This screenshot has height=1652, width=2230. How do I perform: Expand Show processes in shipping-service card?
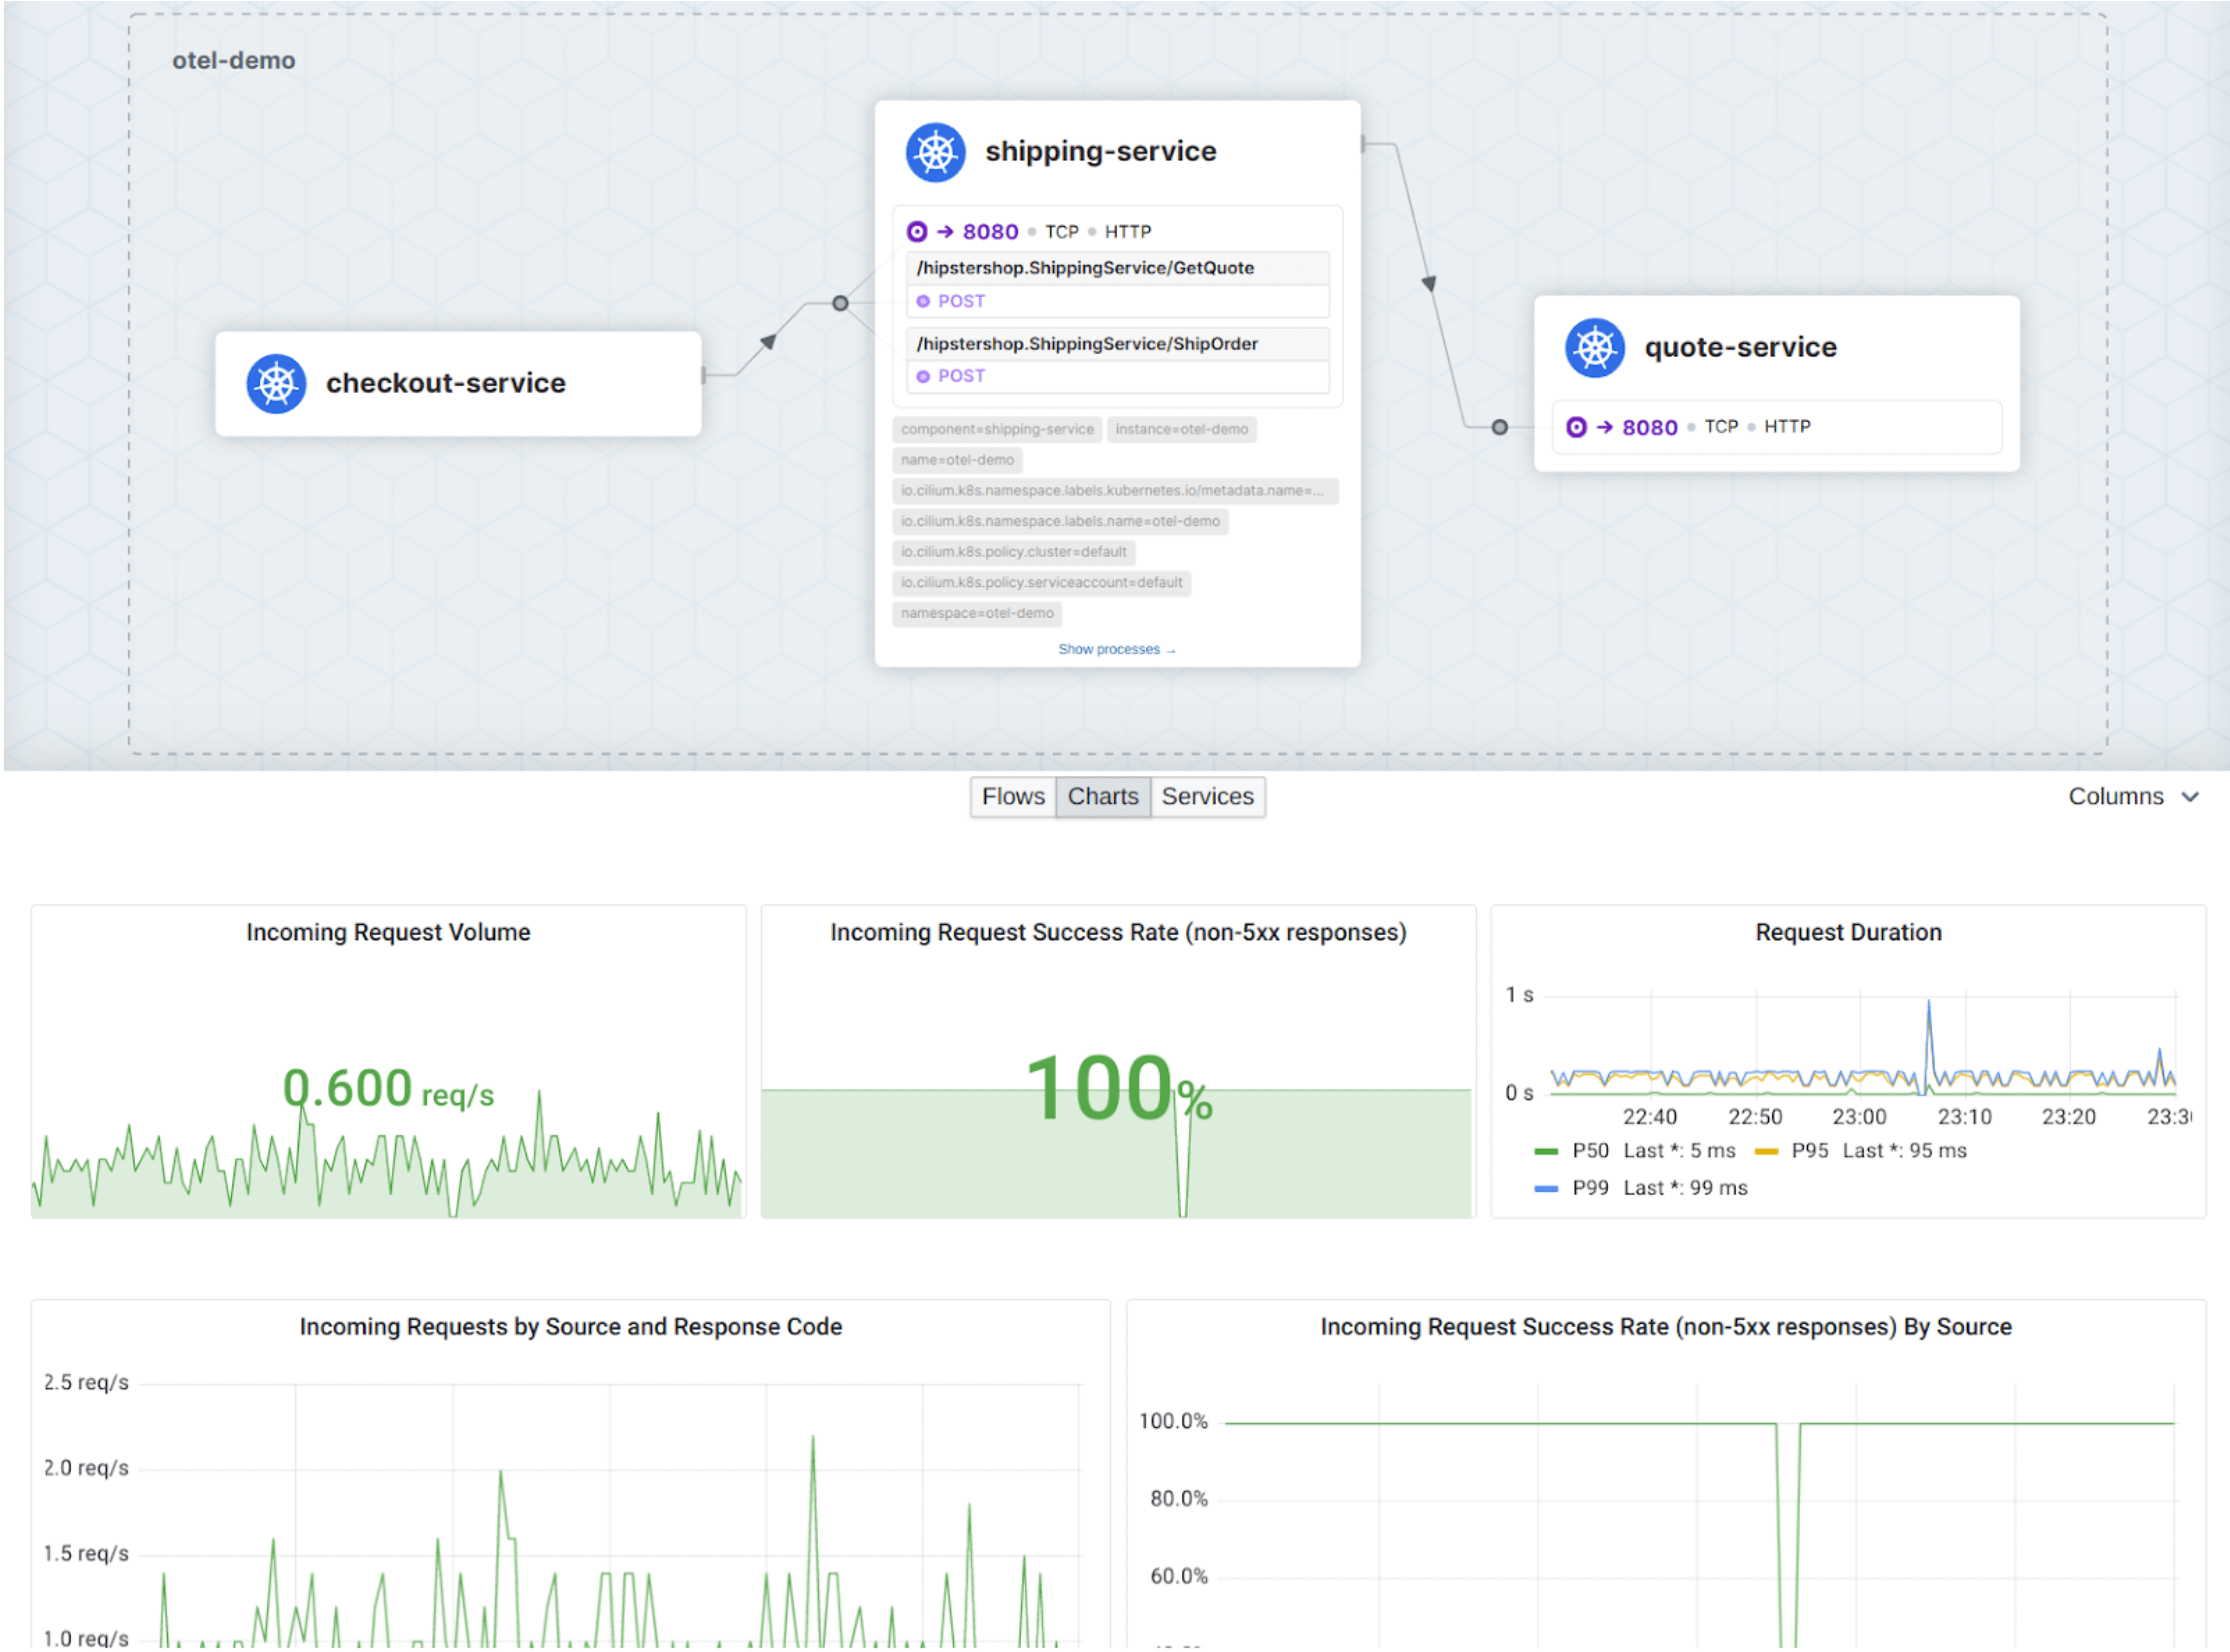(x=1116, y=649)
